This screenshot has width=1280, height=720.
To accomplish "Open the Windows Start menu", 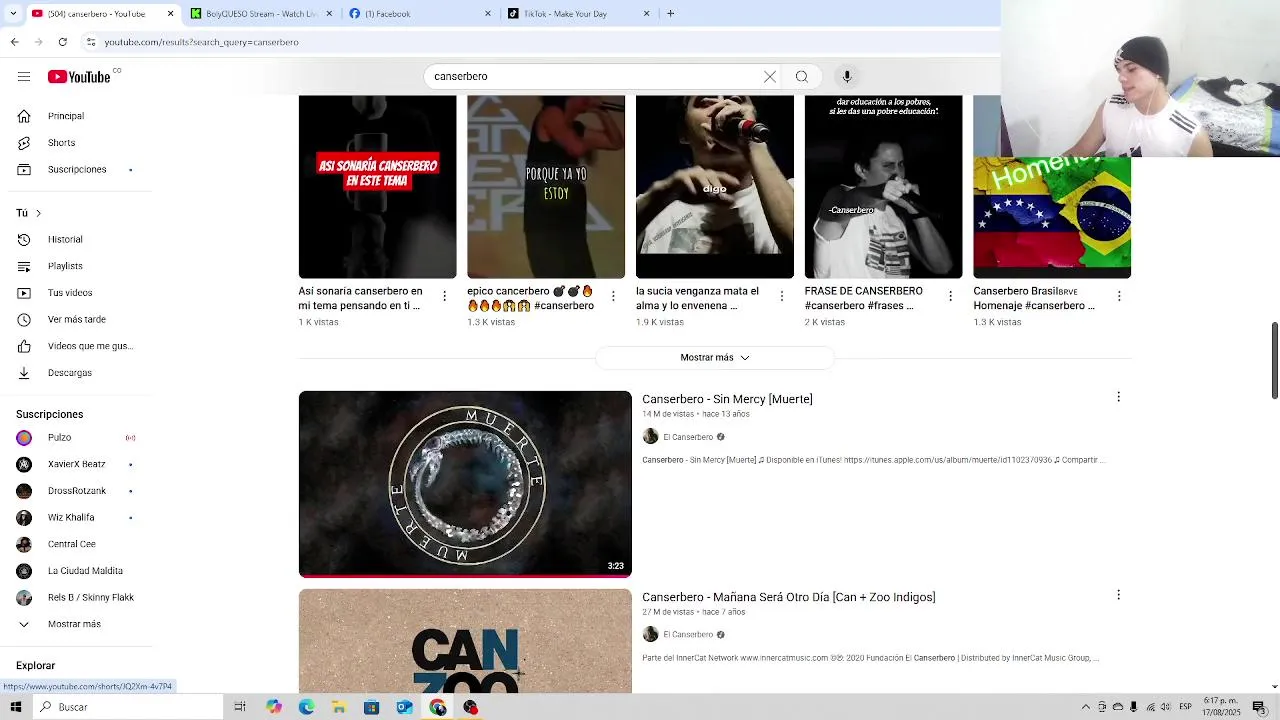I will click(15, 707).
